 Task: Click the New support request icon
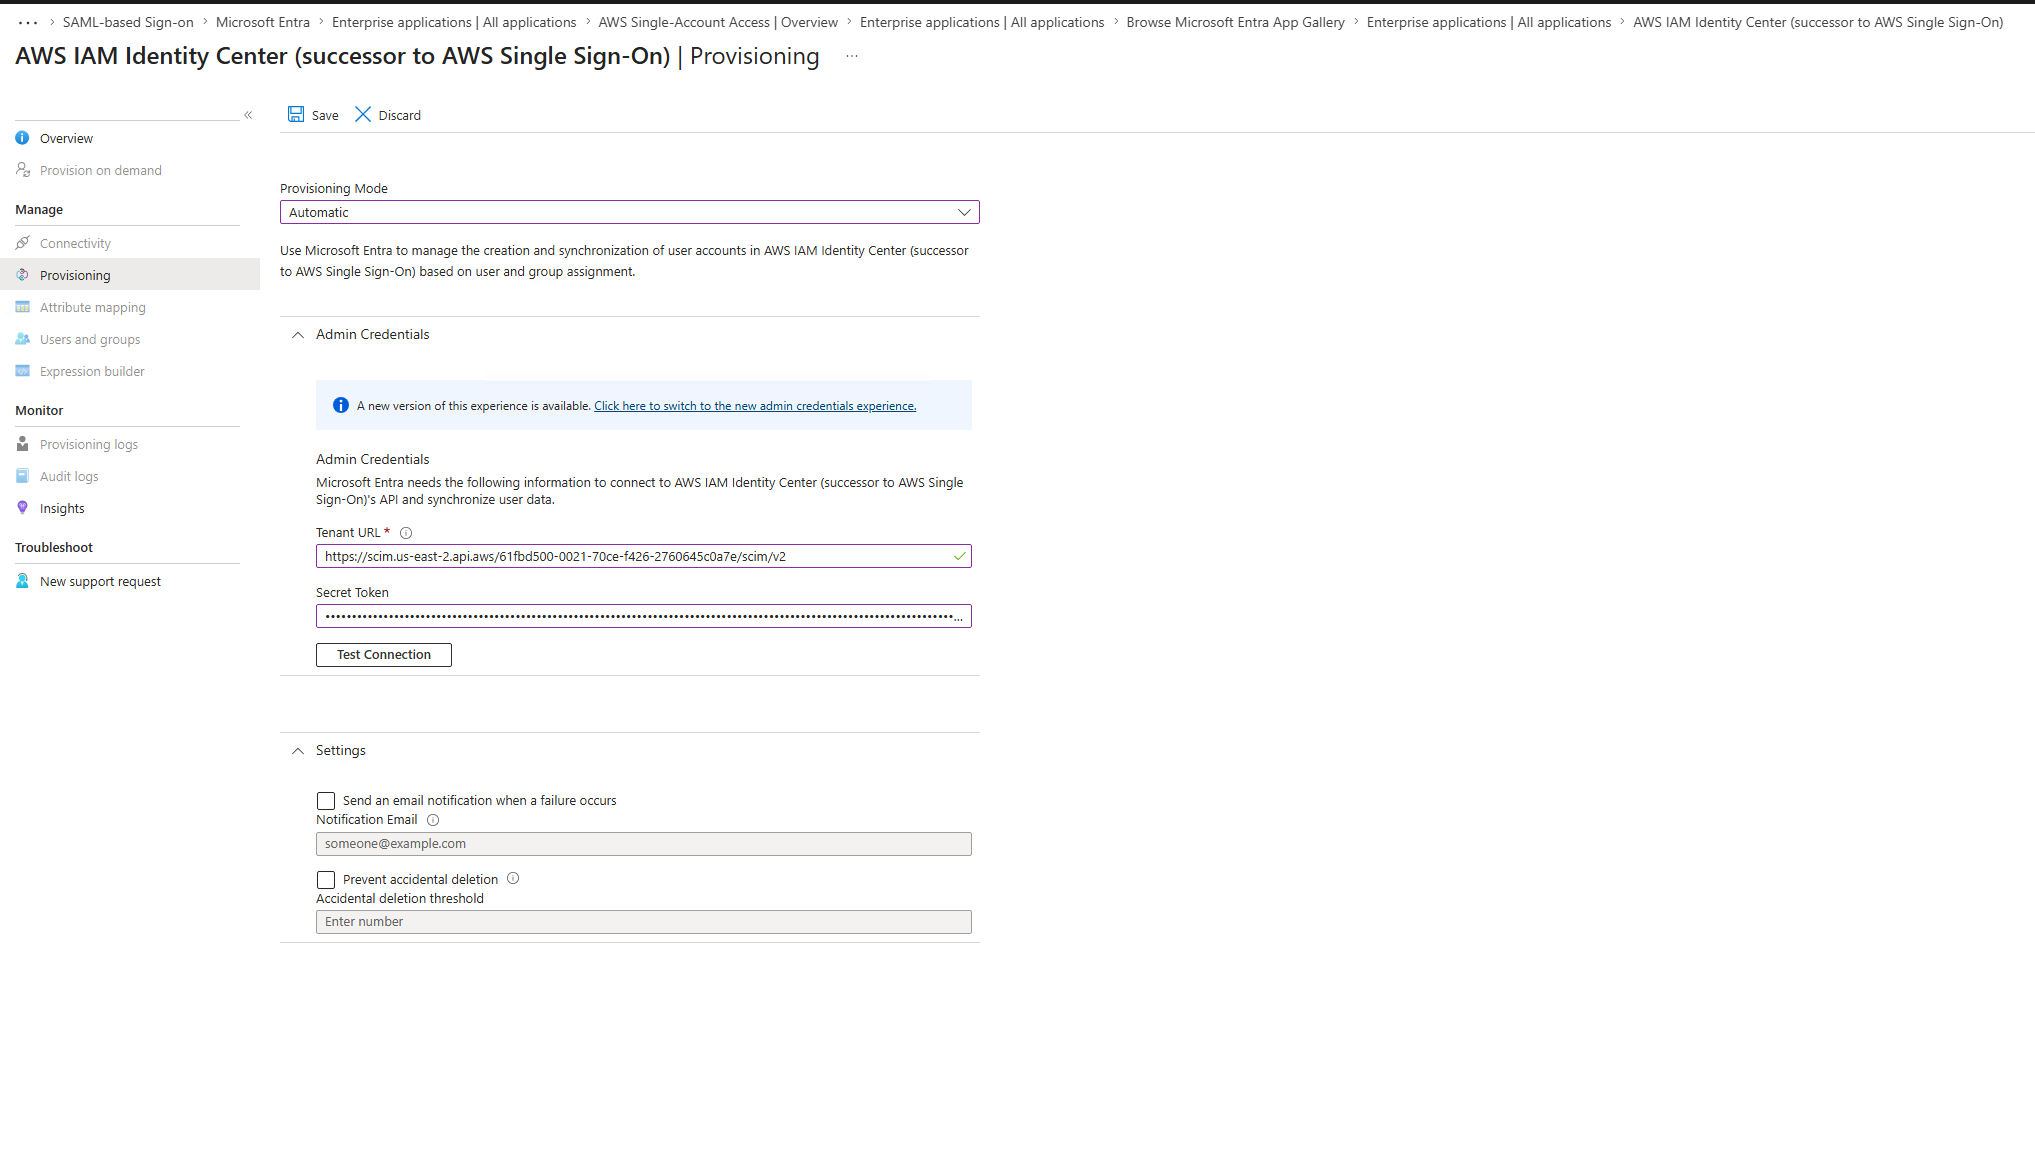pyautogui.click(x=22, y=581)
